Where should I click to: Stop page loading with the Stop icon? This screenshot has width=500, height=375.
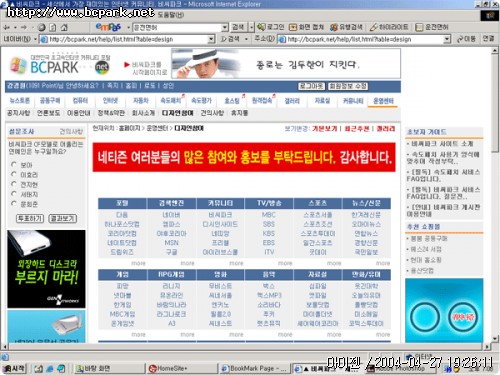point(42,27)
